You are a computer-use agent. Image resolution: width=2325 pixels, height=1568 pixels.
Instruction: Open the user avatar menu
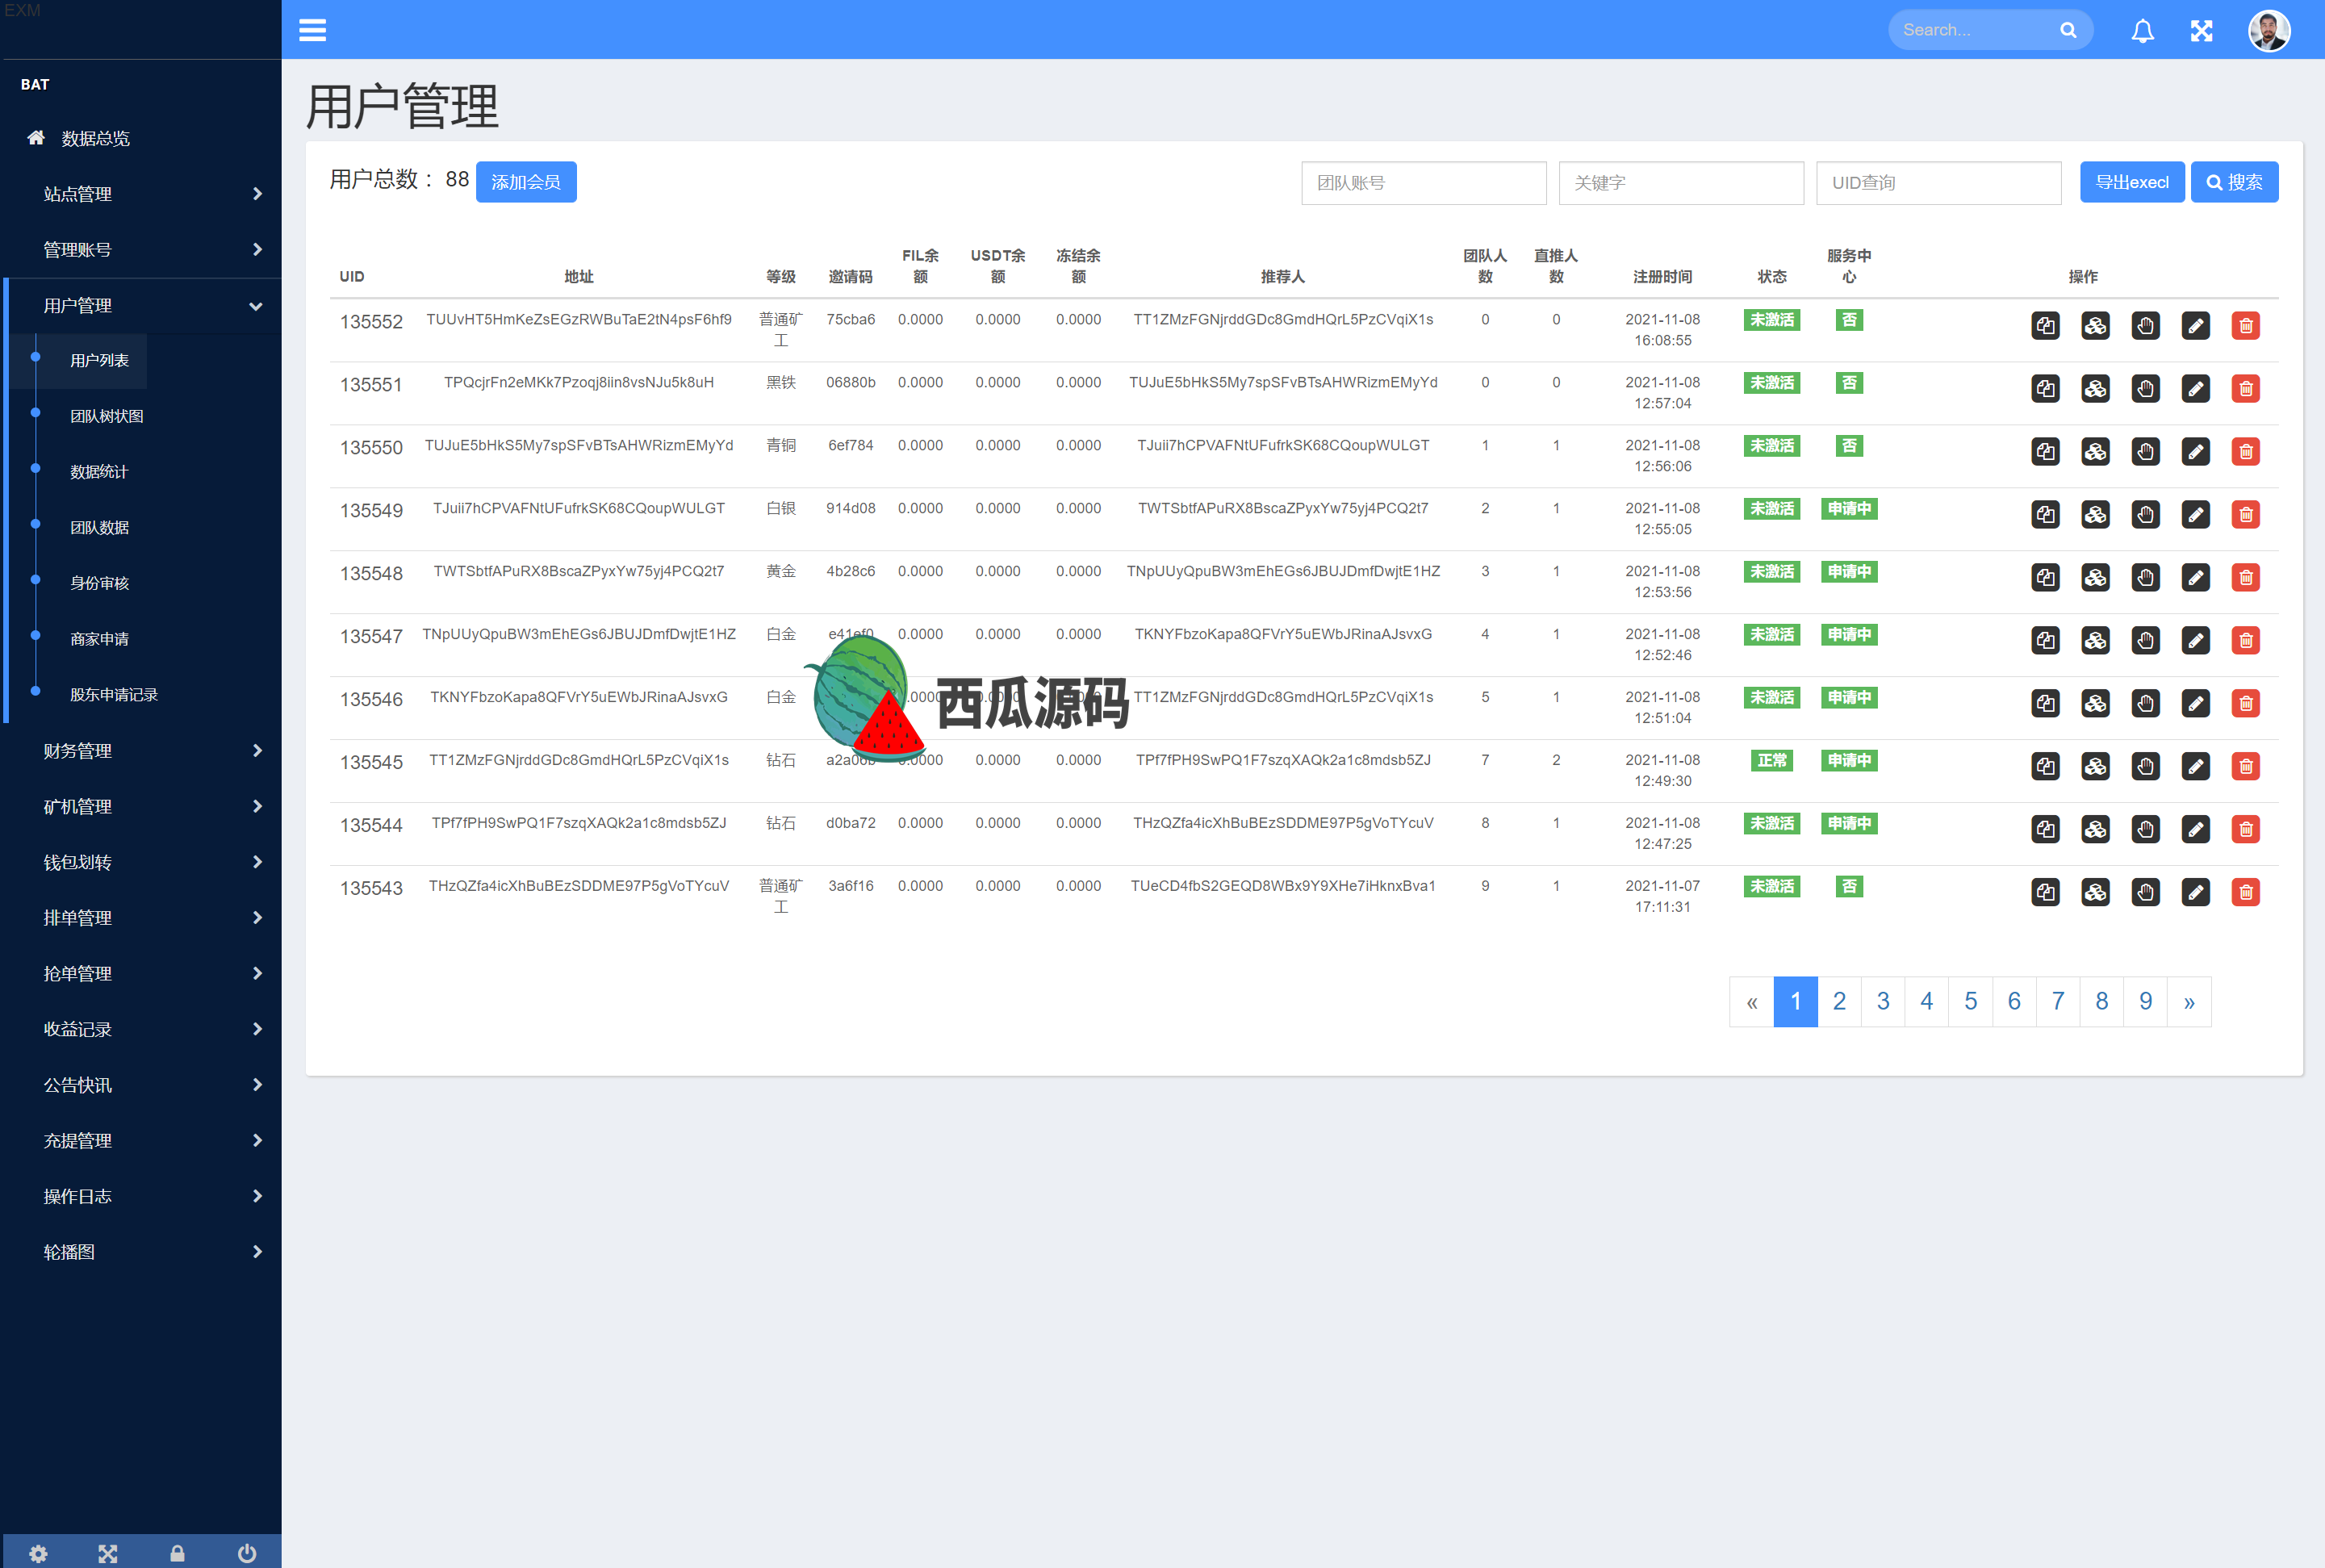[2268, 30]
